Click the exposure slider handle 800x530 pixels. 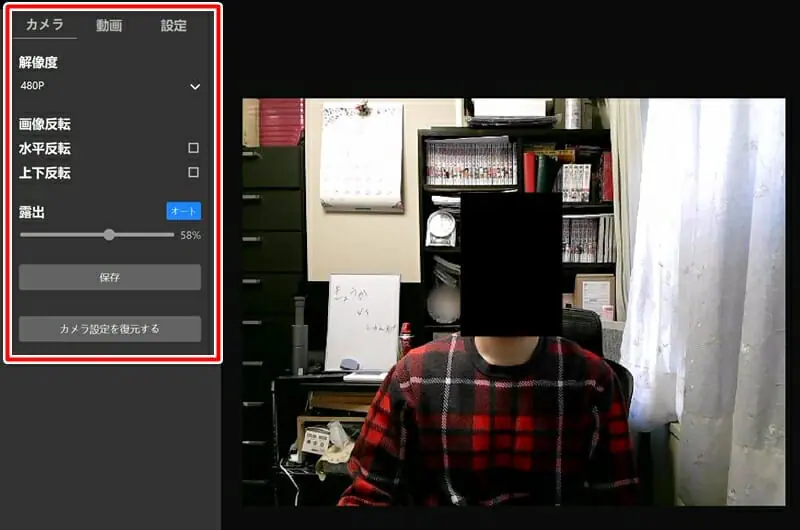[109, 235]
